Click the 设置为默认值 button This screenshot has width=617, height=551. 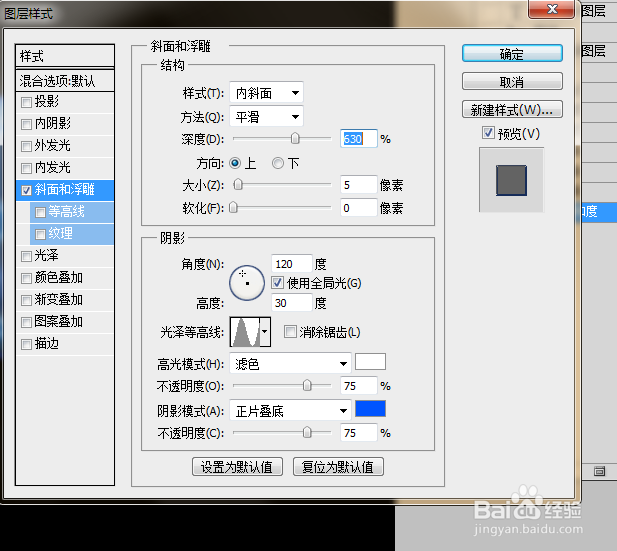pos(237,467)
